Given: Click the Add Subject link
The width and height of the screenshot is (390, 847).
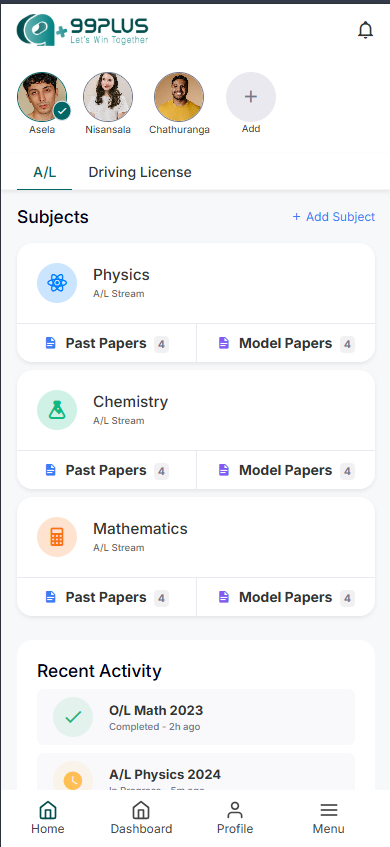Looking at the screenshot, I should tap(334, 217).
